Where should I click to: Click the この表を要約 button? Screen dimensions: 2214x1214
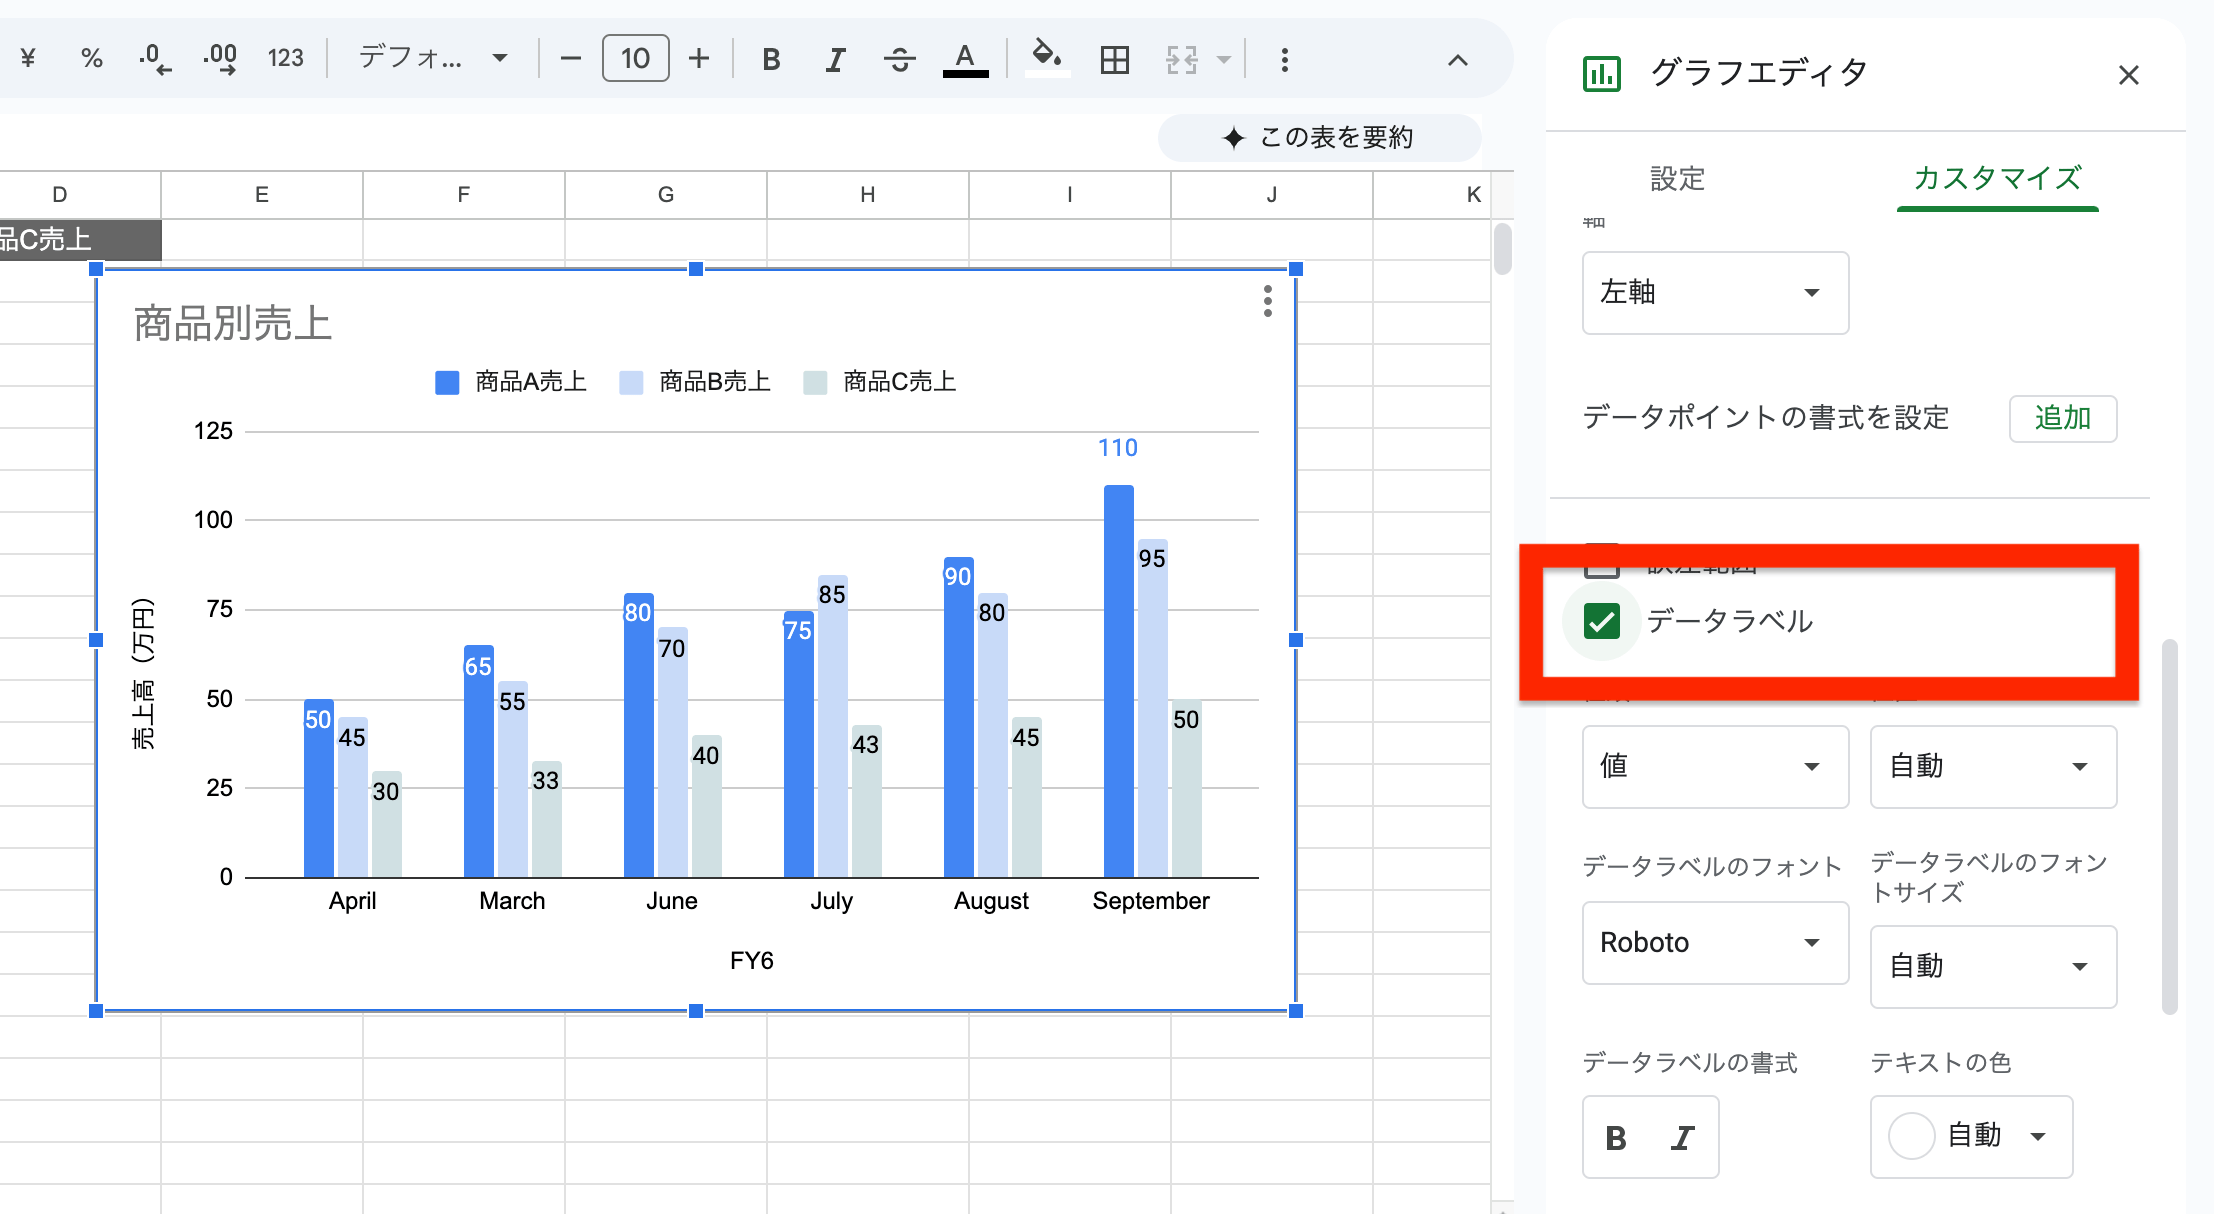pyautogui.click(x=1318, y=137)
